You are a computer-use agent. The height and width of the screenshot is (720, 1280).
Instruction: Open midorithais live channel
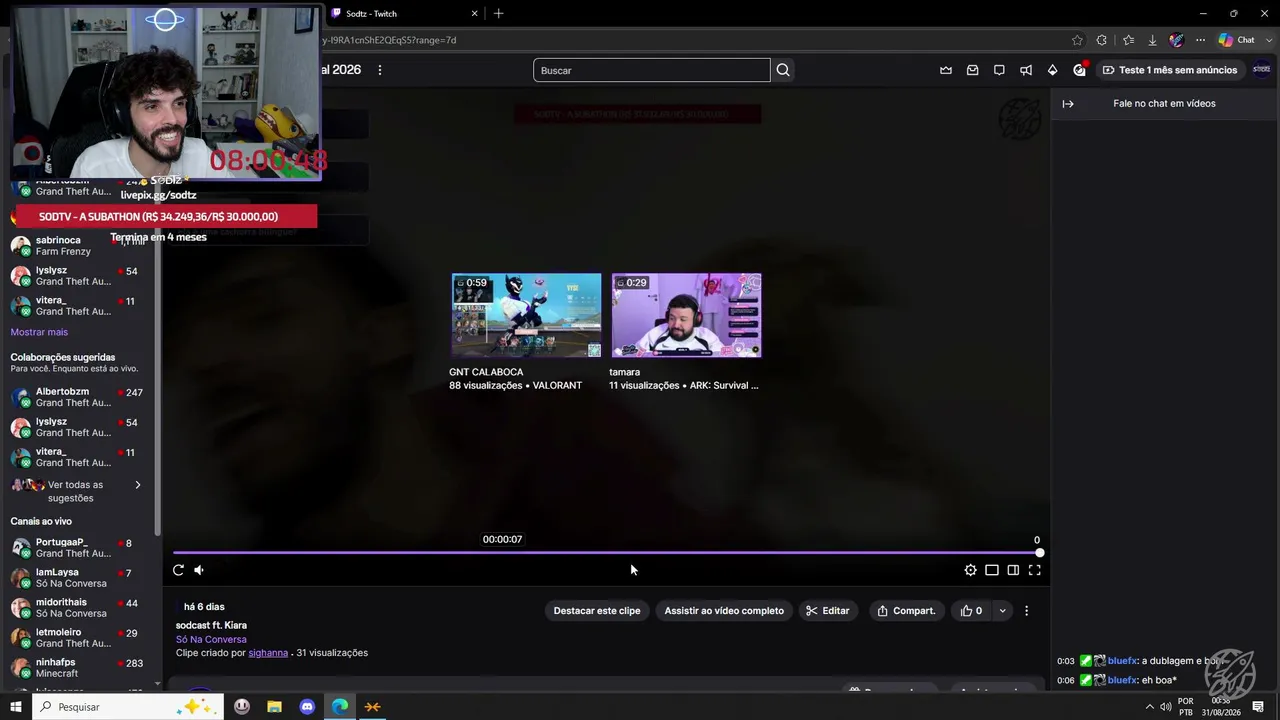[x=80, y=608]
